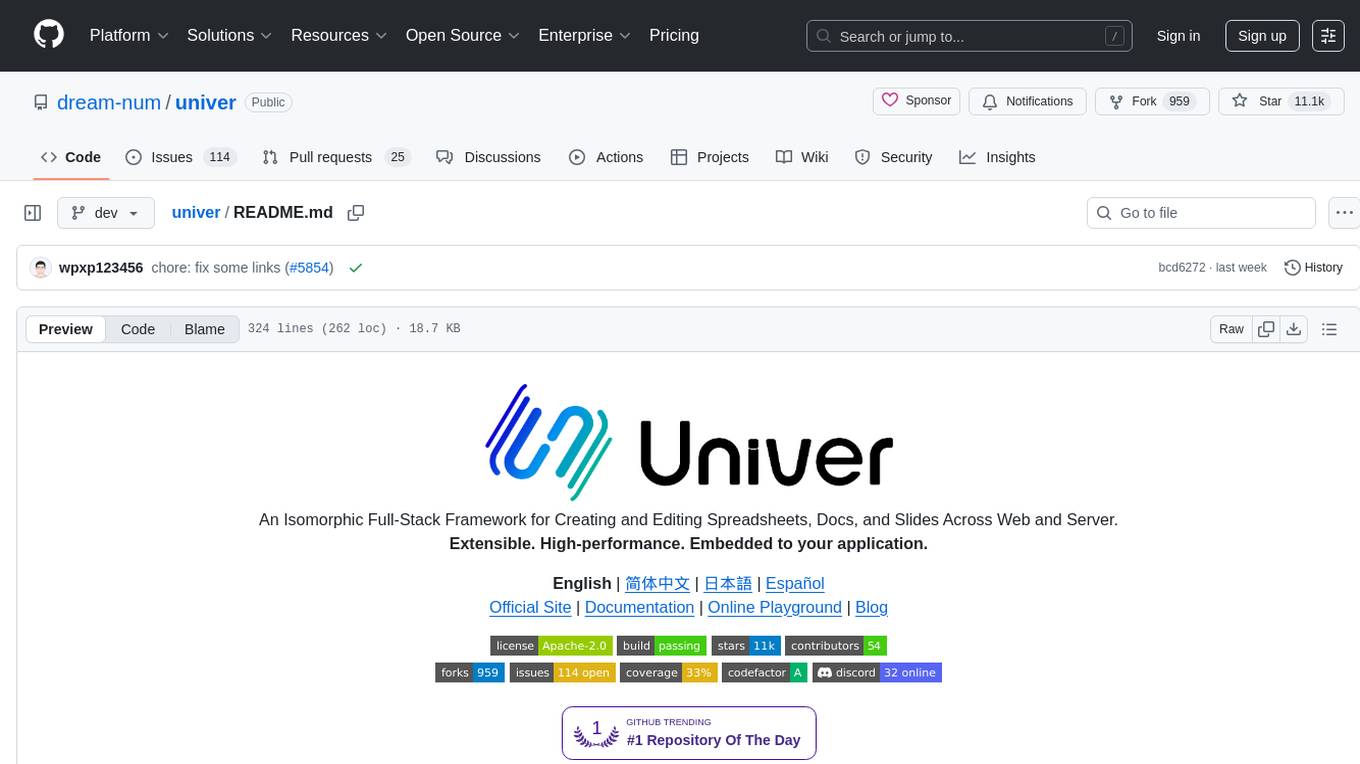Open the Pull requests tab
The width and height of the screenshot is (1360, 764).
(x=336, y=157)
